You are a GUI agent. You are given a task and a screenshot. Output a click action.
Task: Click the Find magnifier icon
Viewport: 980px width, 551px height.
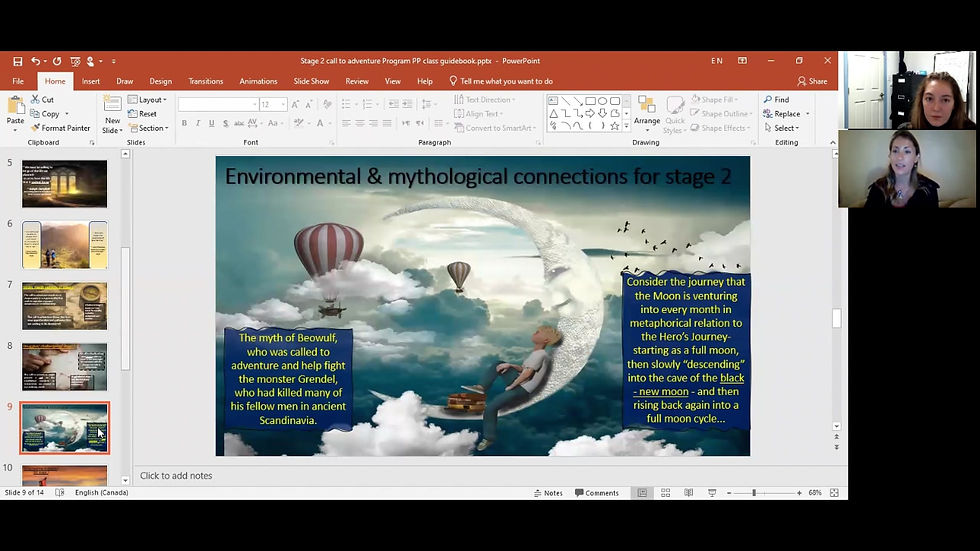click(768, 100)
